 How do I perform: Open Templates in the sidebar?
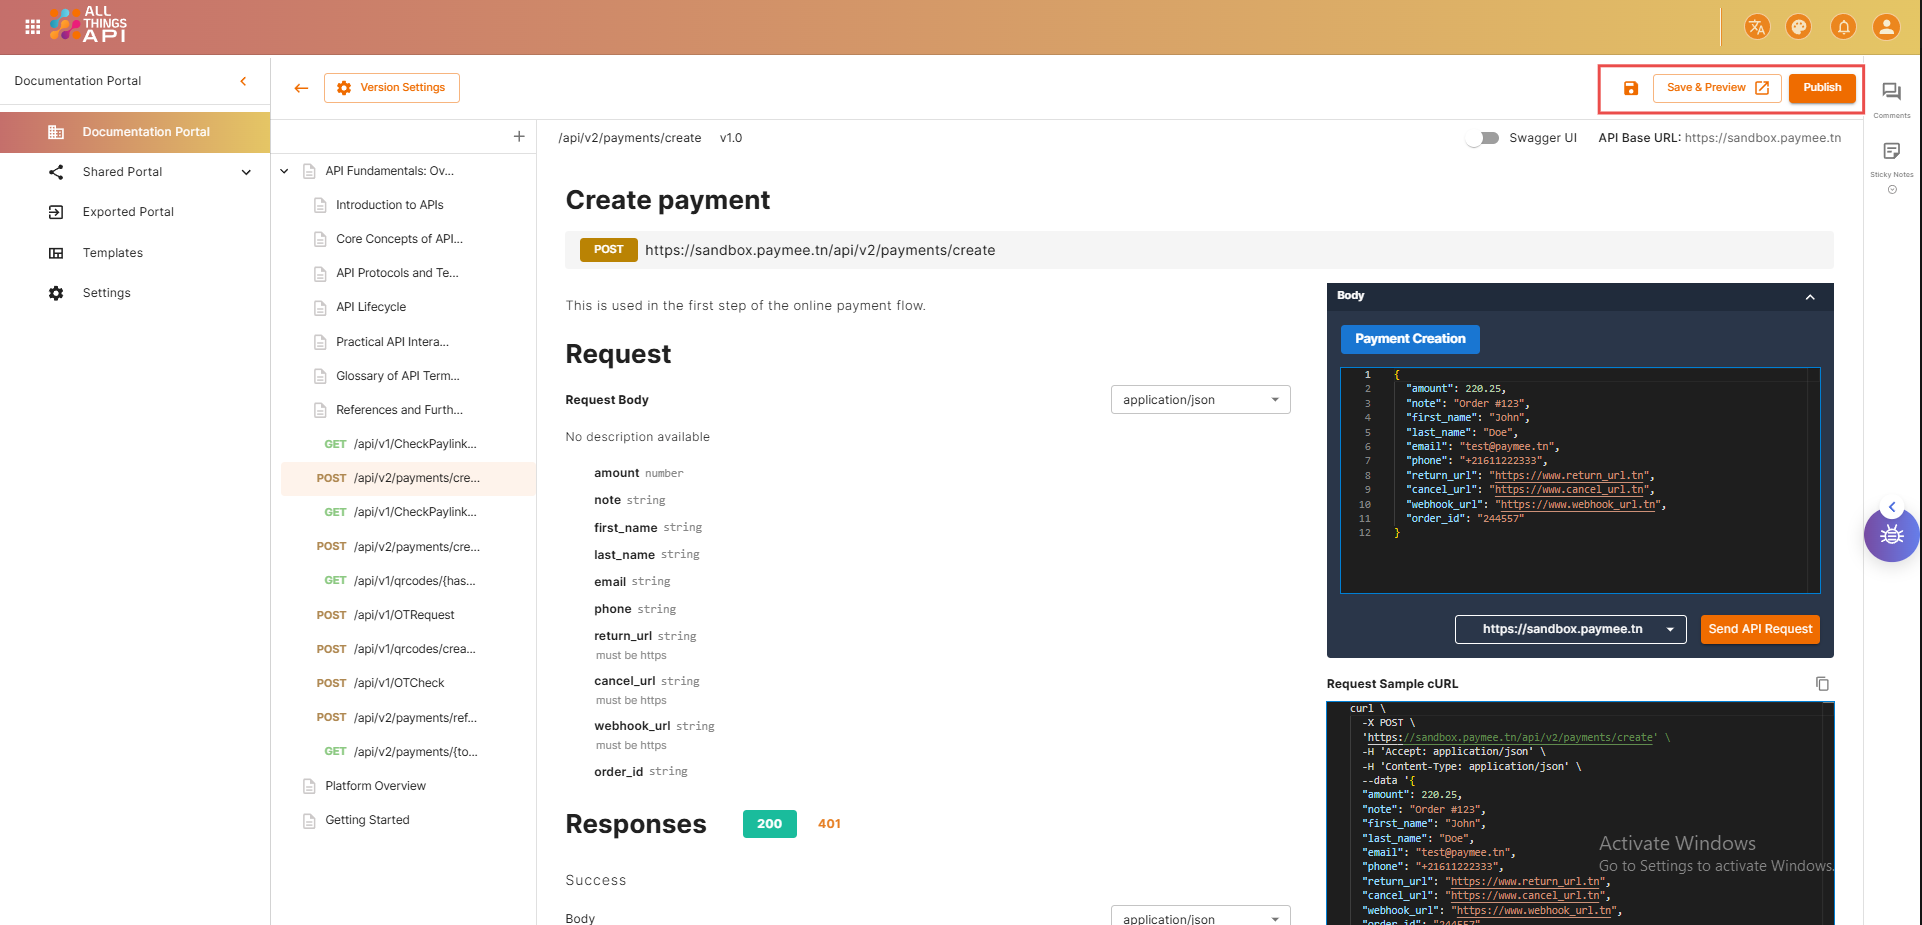113,253
